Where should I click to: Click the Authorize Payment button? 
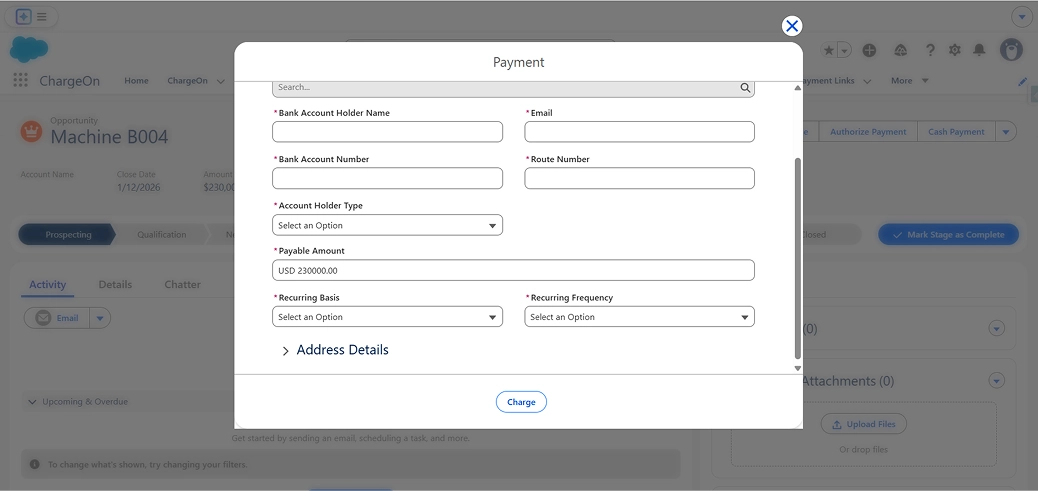coord(868,132)
